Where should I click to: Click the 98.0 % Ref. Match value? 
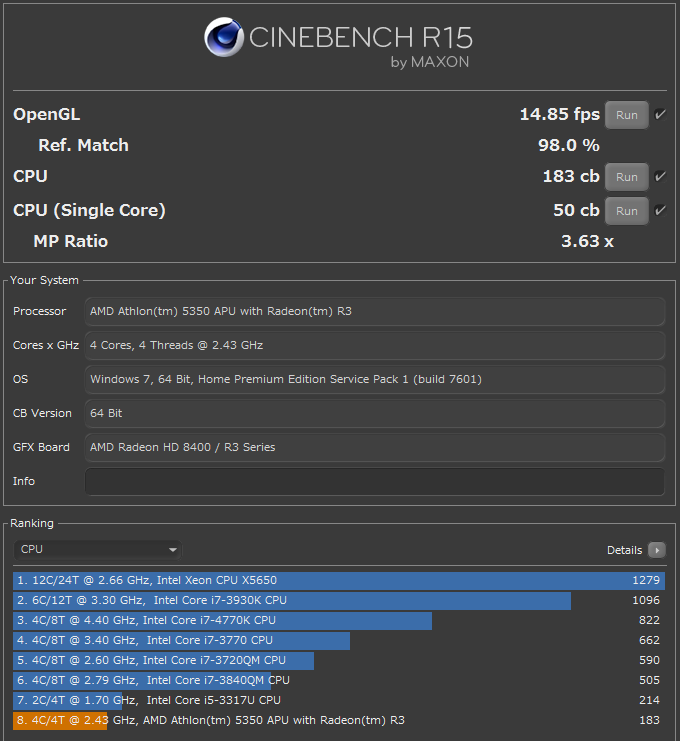[568, 145]
